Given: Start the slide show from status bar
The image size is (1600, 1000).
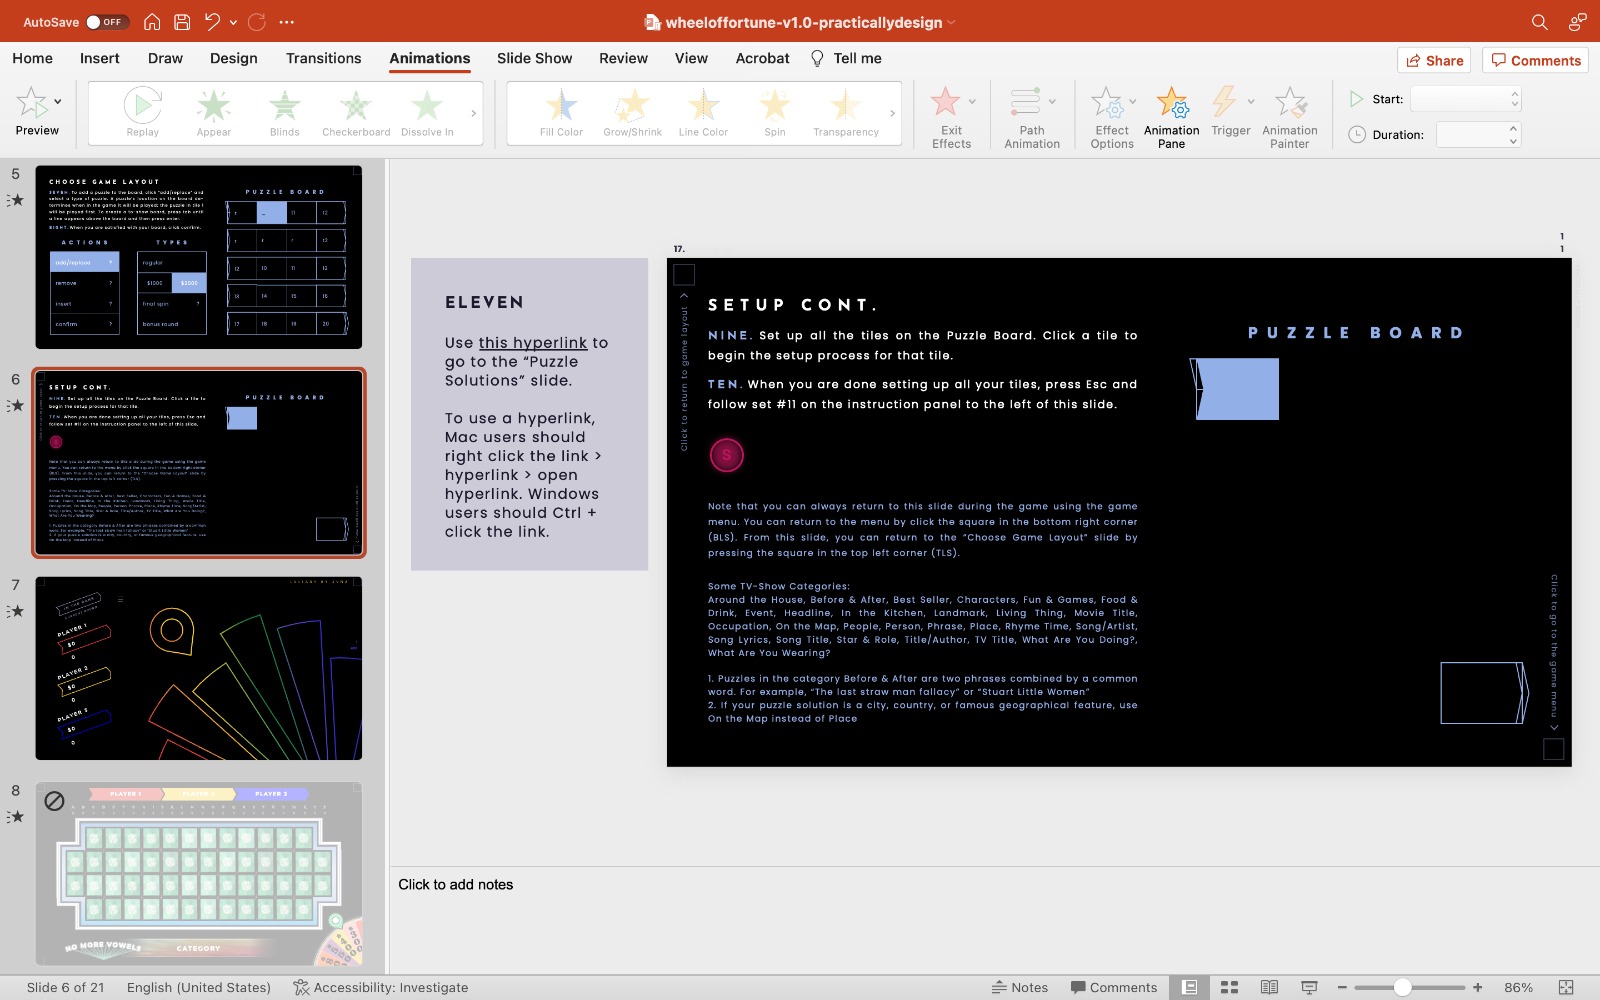Looking at the screenshot, I should click(x=1309, y=987).
